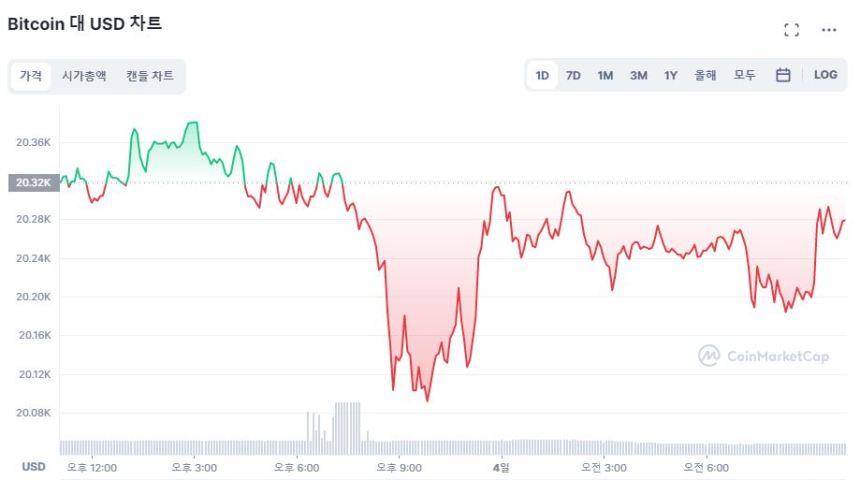Click the 20.32K current price label
The height and width of the screenshot is (480, 860).
click(x=32, y=183)
